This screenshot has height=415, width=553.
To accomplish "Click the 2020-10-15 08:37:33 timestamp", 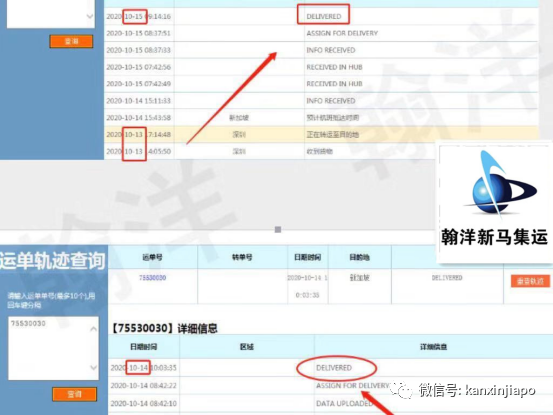I will (139, 50).
